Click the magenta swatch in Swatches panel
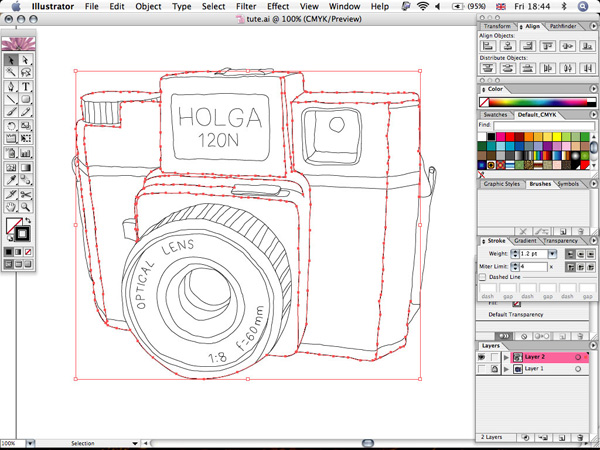This screenshot has width=600, height=450. point(500,137)
